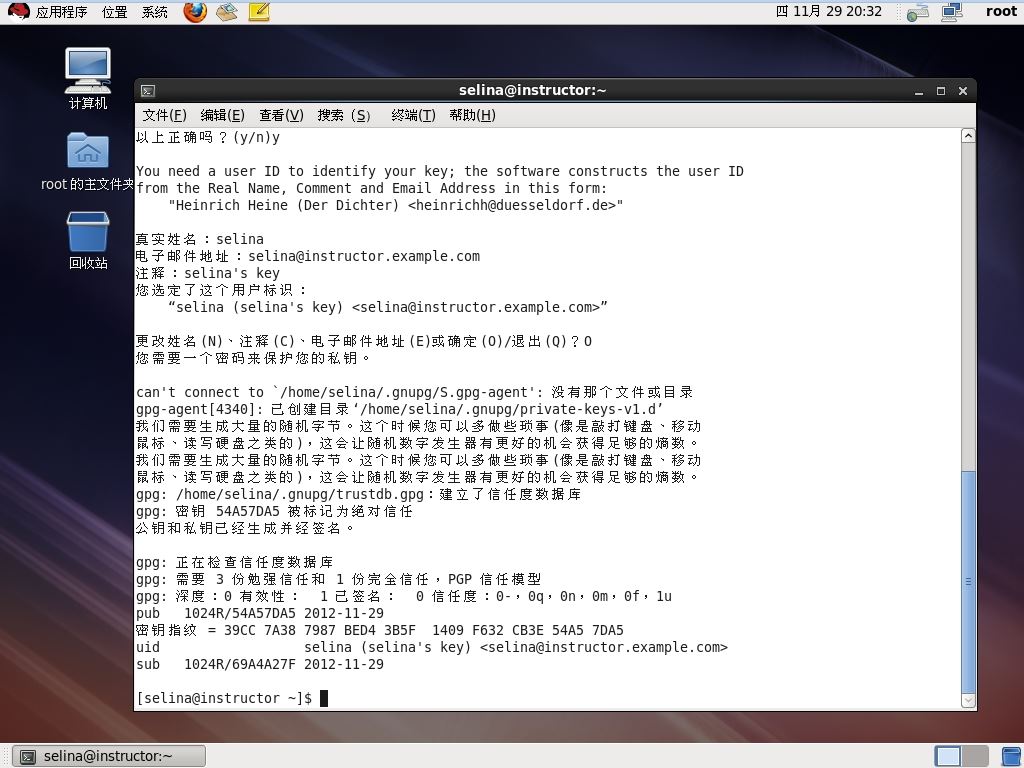The height and width of the screenshot is (768, 1024).
Task: Switch to the second workspace in pager
Action: [975, 756]
